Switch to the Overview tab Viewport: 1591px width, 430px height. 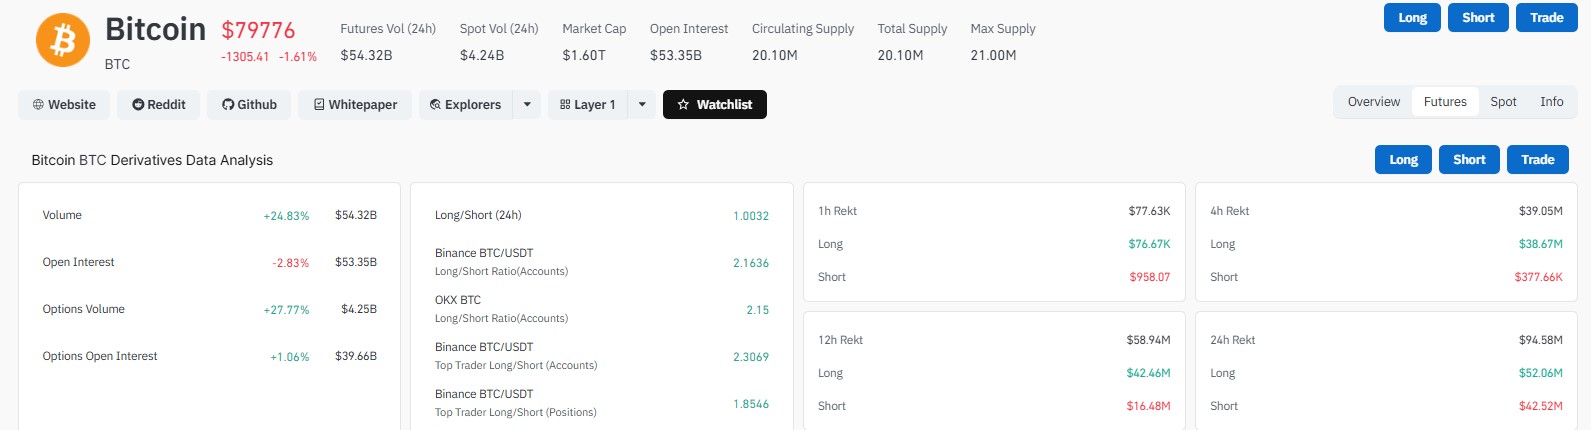click(1374, 102)
